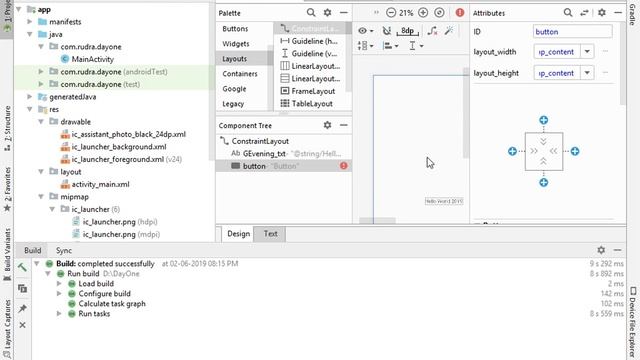Minimize the Palette panel

(344, 13)
